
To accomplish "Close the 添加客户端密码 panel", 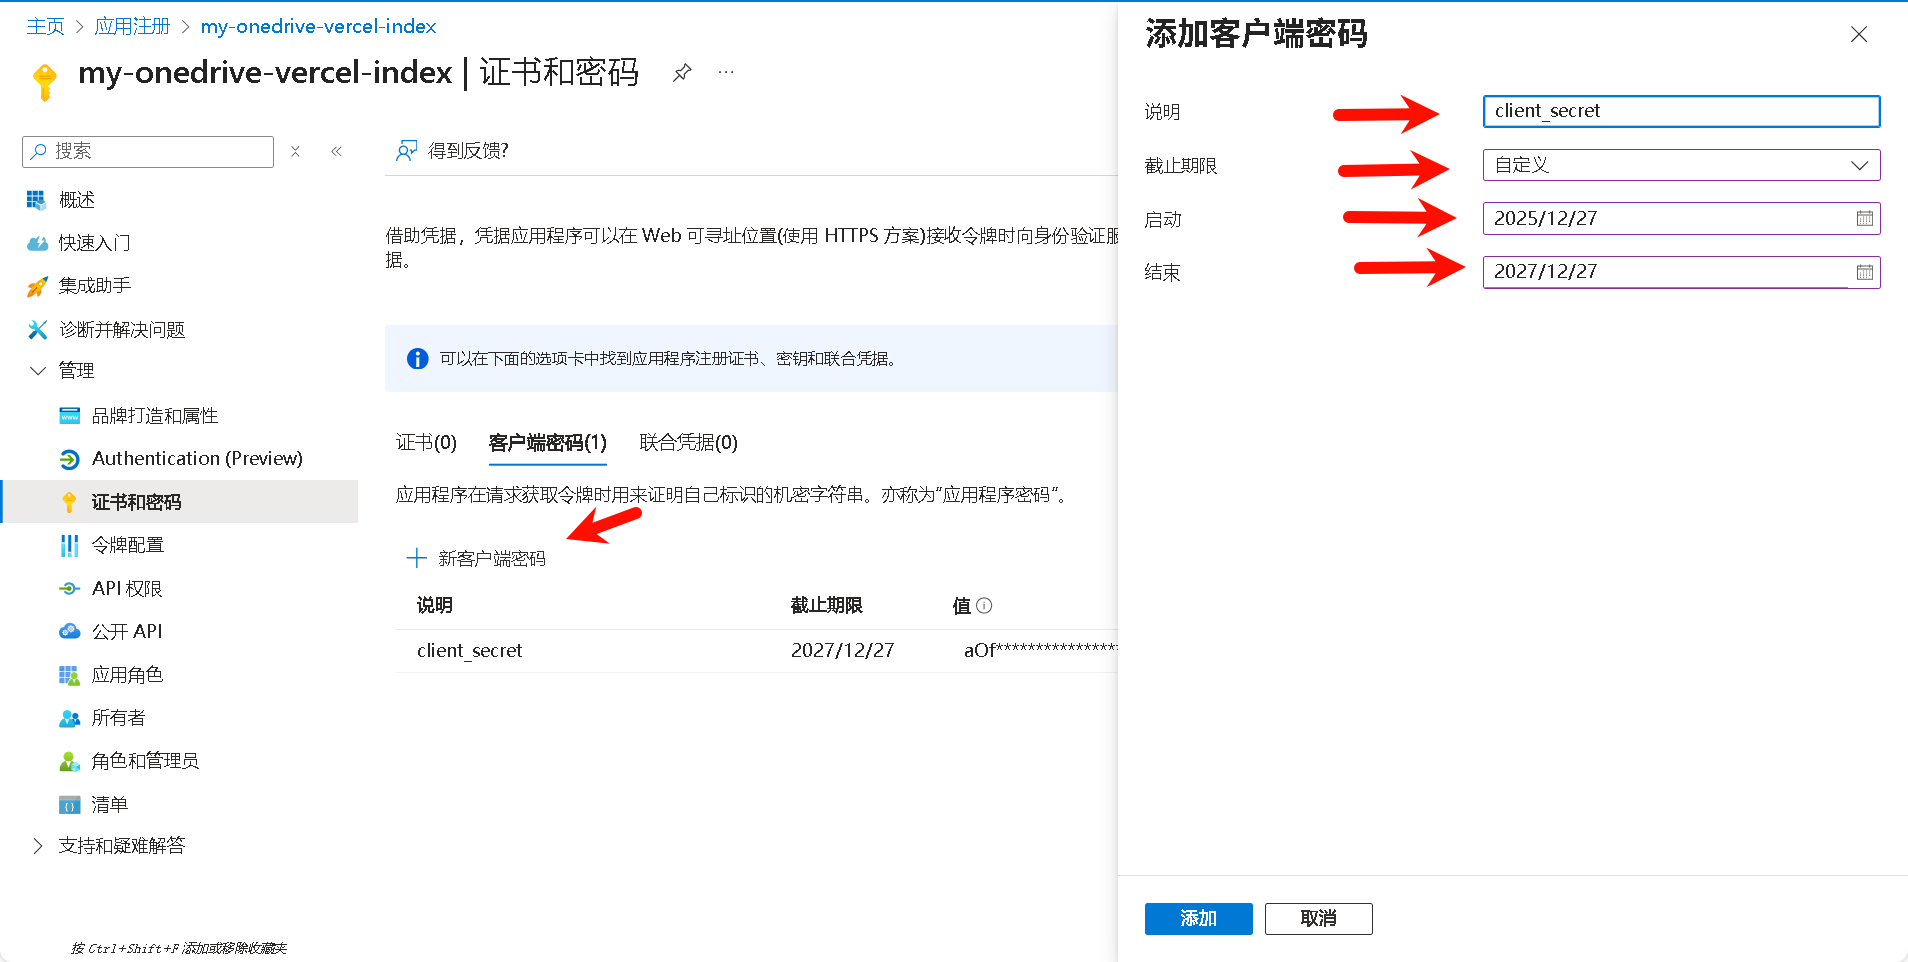I will click(x=1858, y=34).
